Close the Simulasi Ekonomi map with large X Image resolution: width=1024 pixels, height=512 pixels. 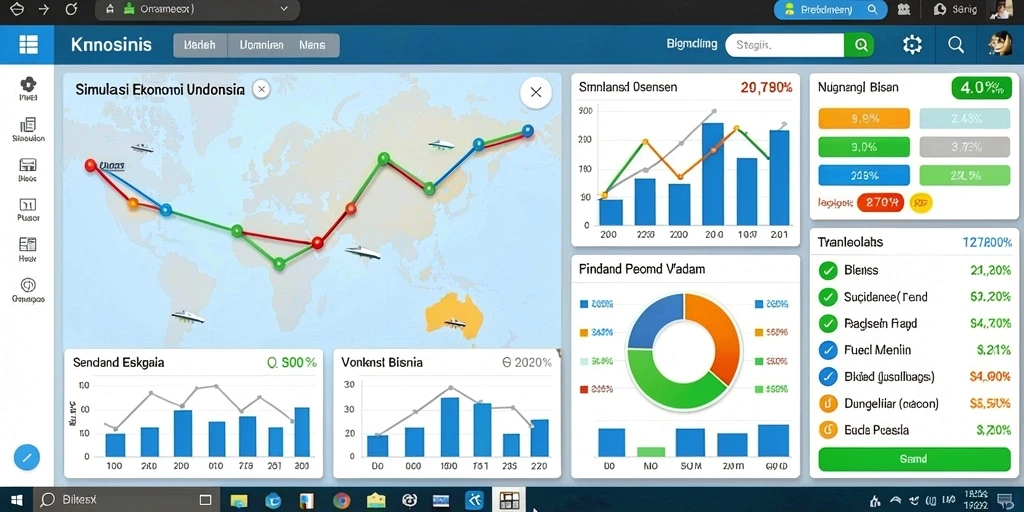(x=536, y=92)
